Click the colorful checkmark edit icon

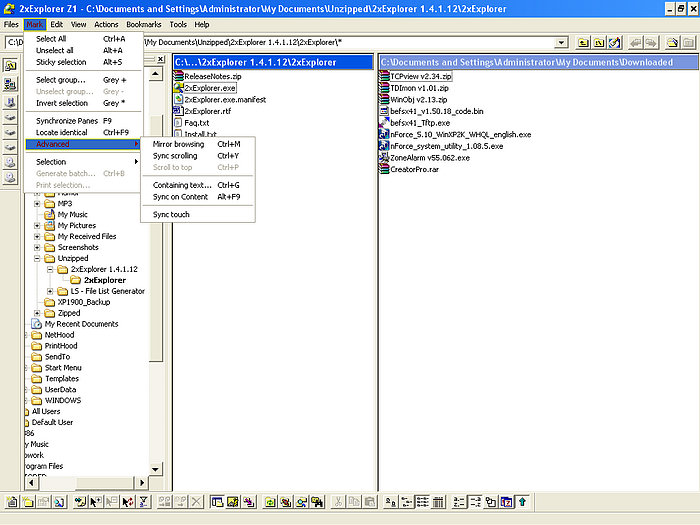[615, 42]
